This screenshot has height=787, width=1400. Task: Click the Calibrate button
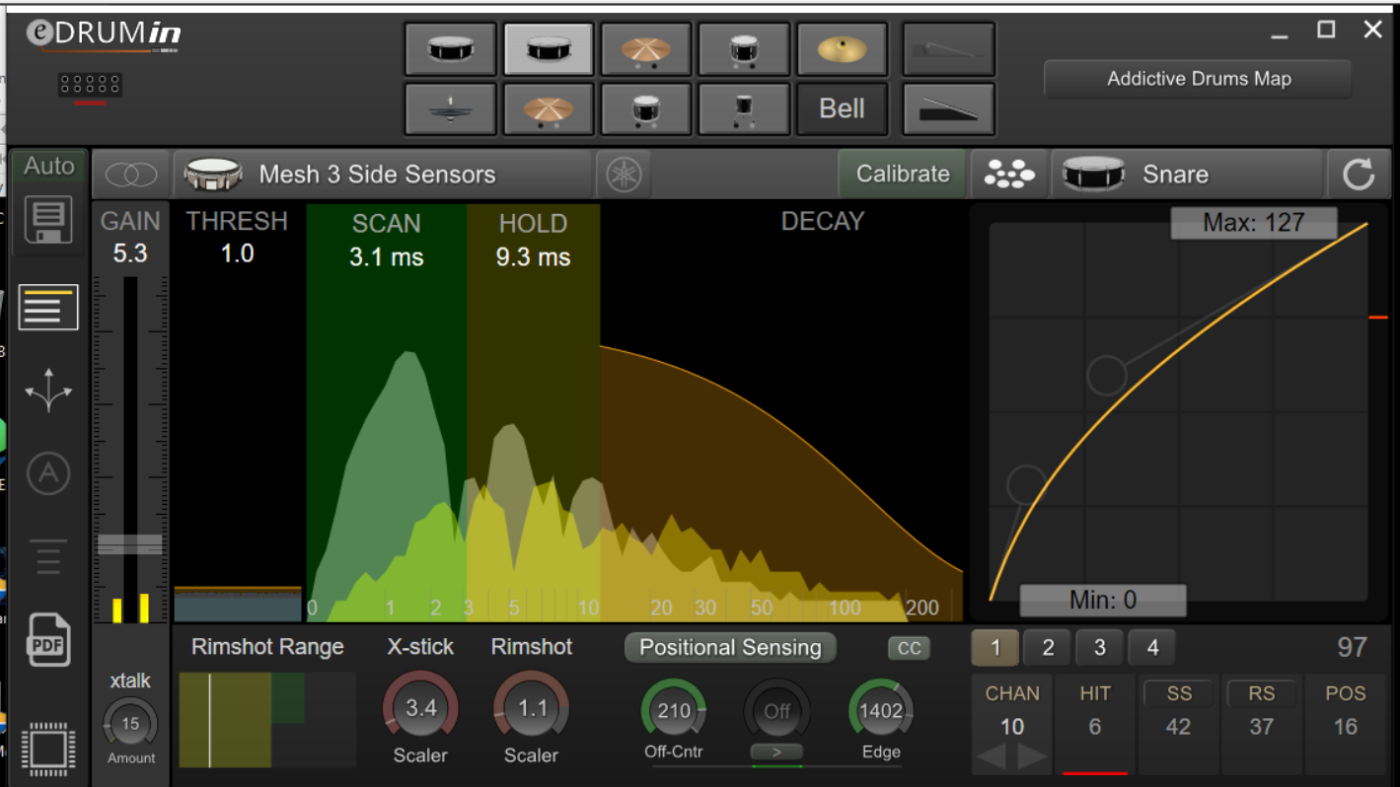click(x=902, y=174)
